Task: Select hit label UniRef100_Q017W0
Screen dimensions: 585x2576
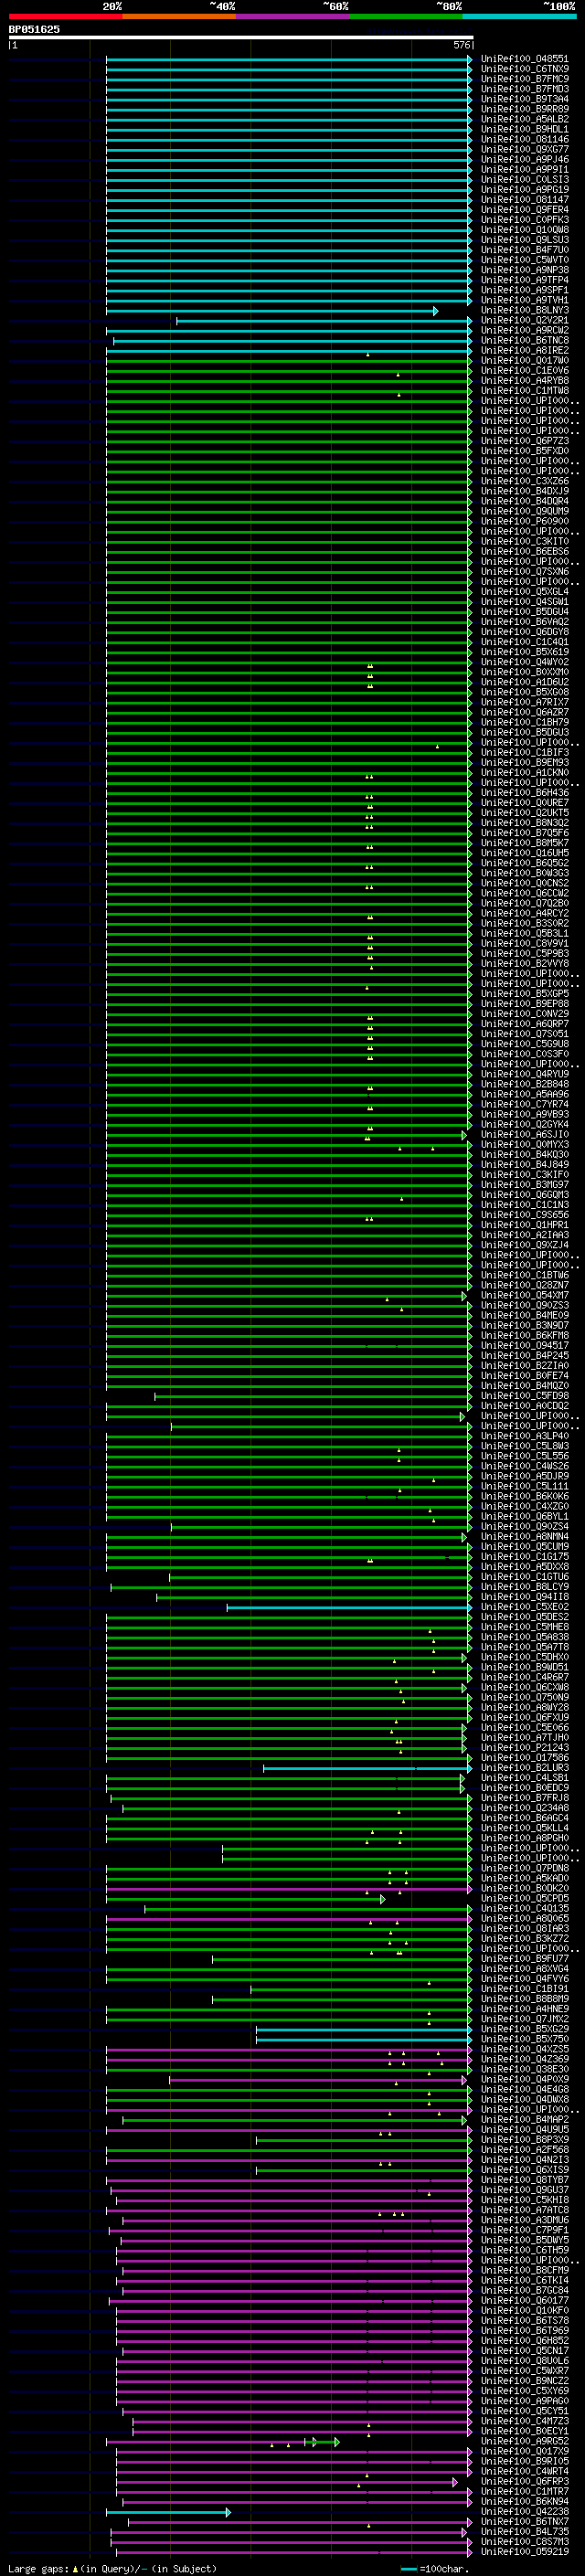Action: (x=524, y=360)
